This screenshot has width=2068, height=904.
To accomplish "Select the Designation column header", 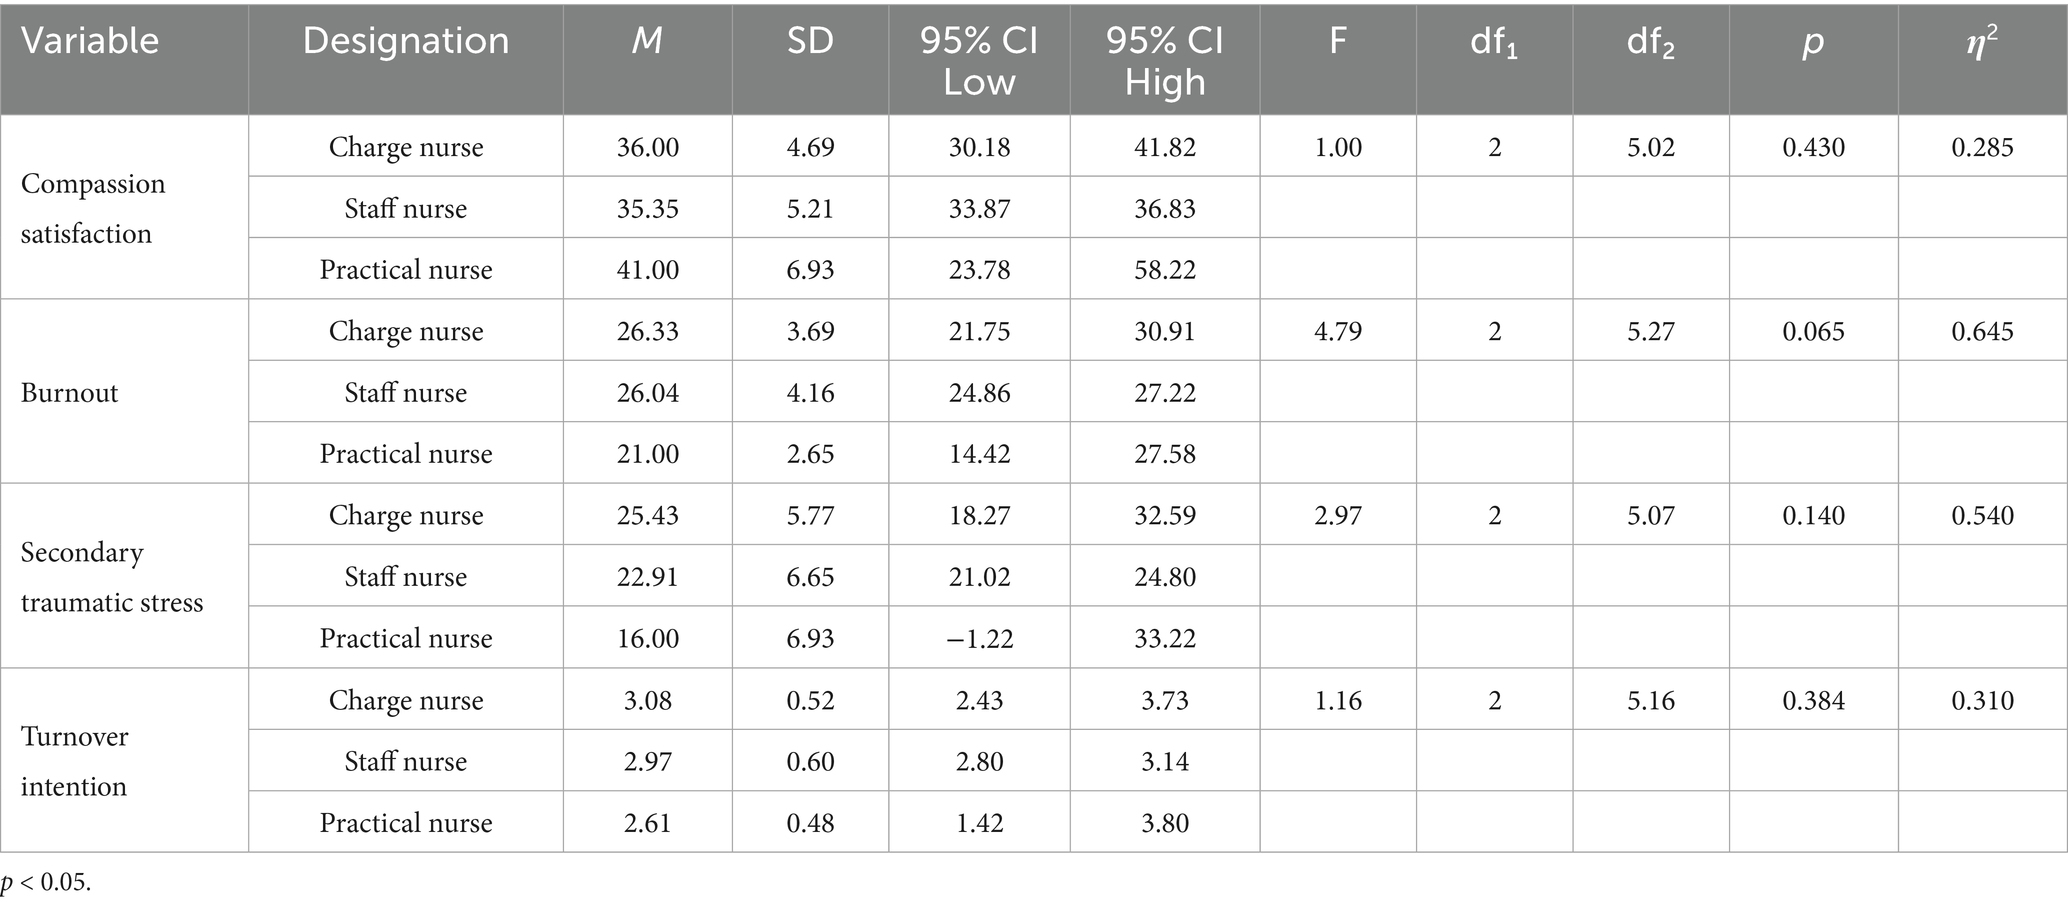I will click(x=405, y=41).
